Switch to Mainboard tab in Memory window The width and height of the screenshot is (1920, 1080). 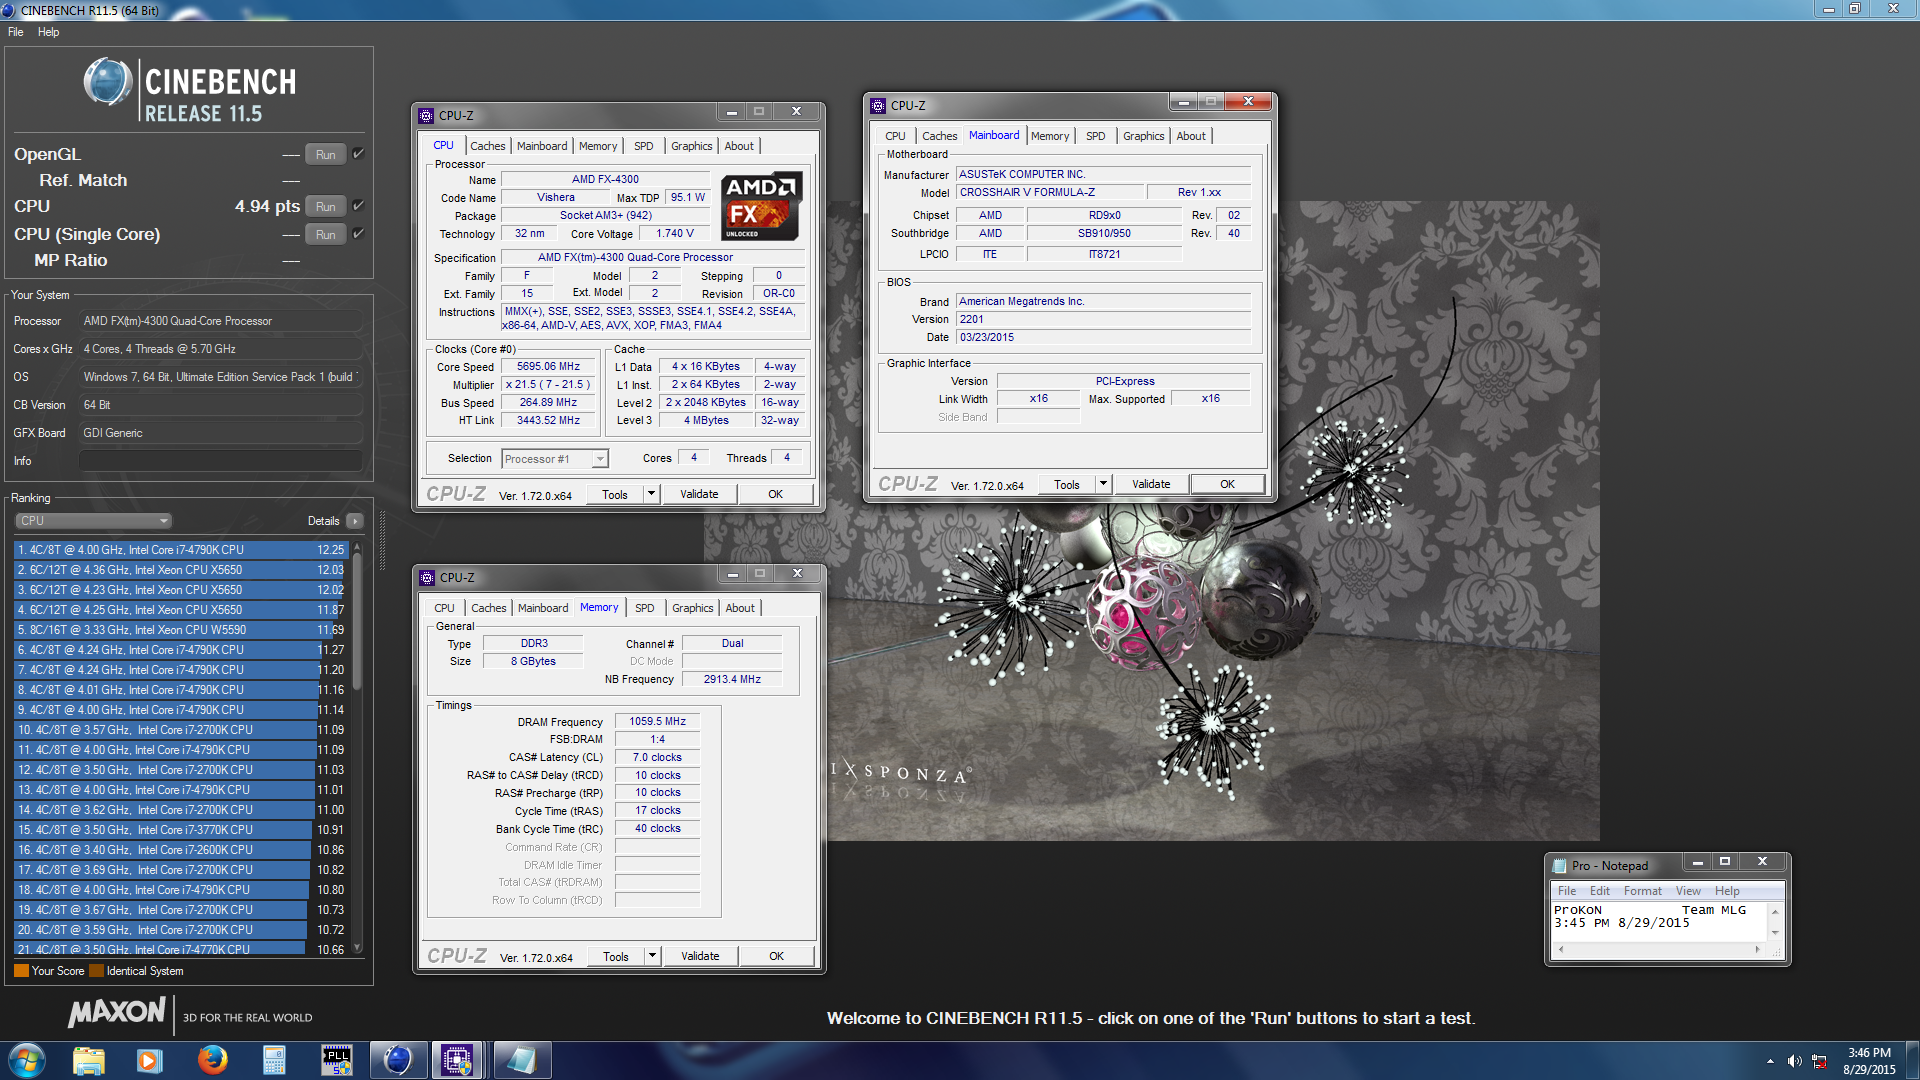click(543, 608)
